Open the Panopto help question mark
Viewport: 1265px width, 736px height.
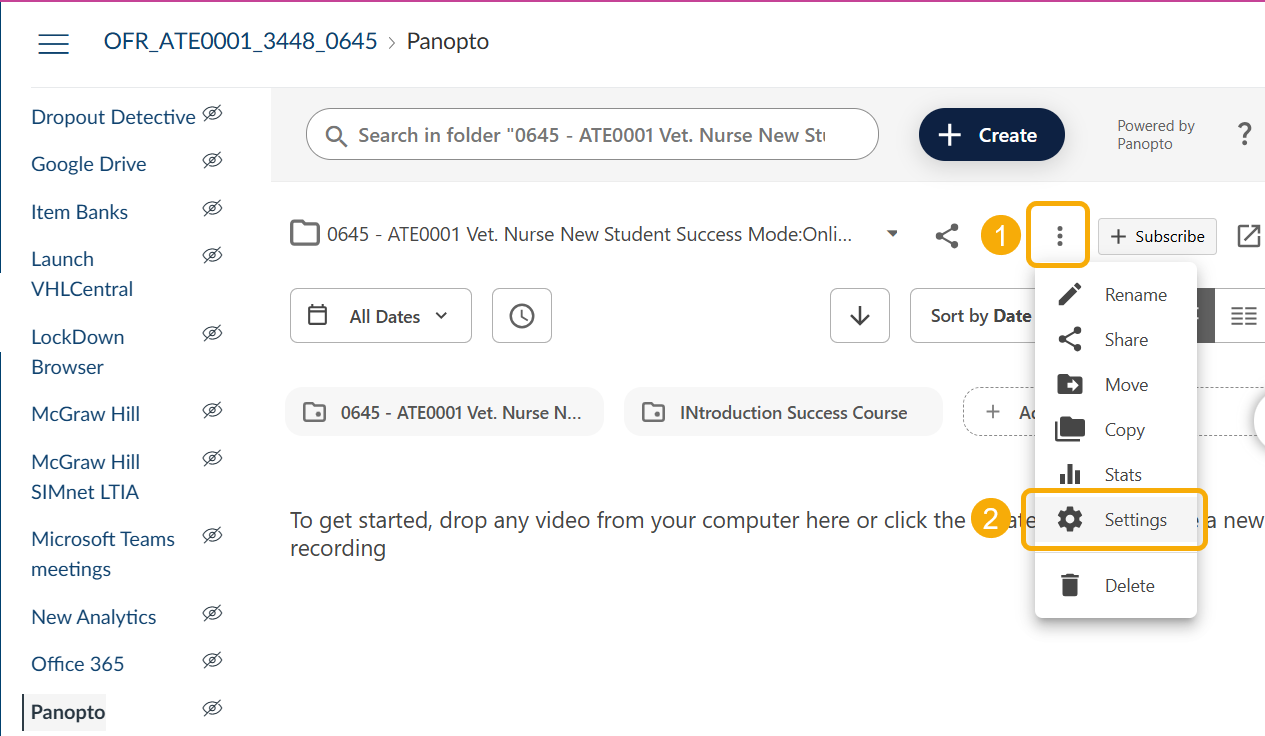1244,134
